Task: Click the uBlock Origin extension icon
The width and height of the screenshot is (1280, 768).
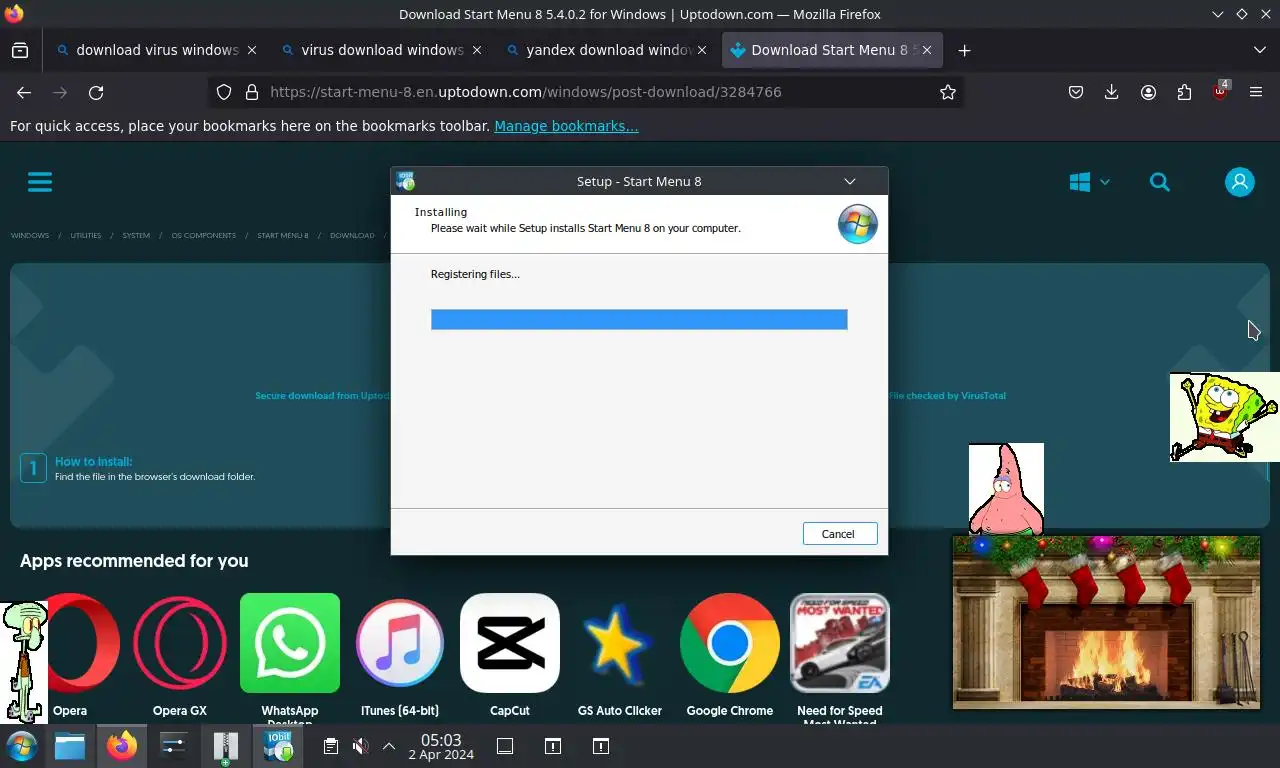Action: click(1220, 92)
